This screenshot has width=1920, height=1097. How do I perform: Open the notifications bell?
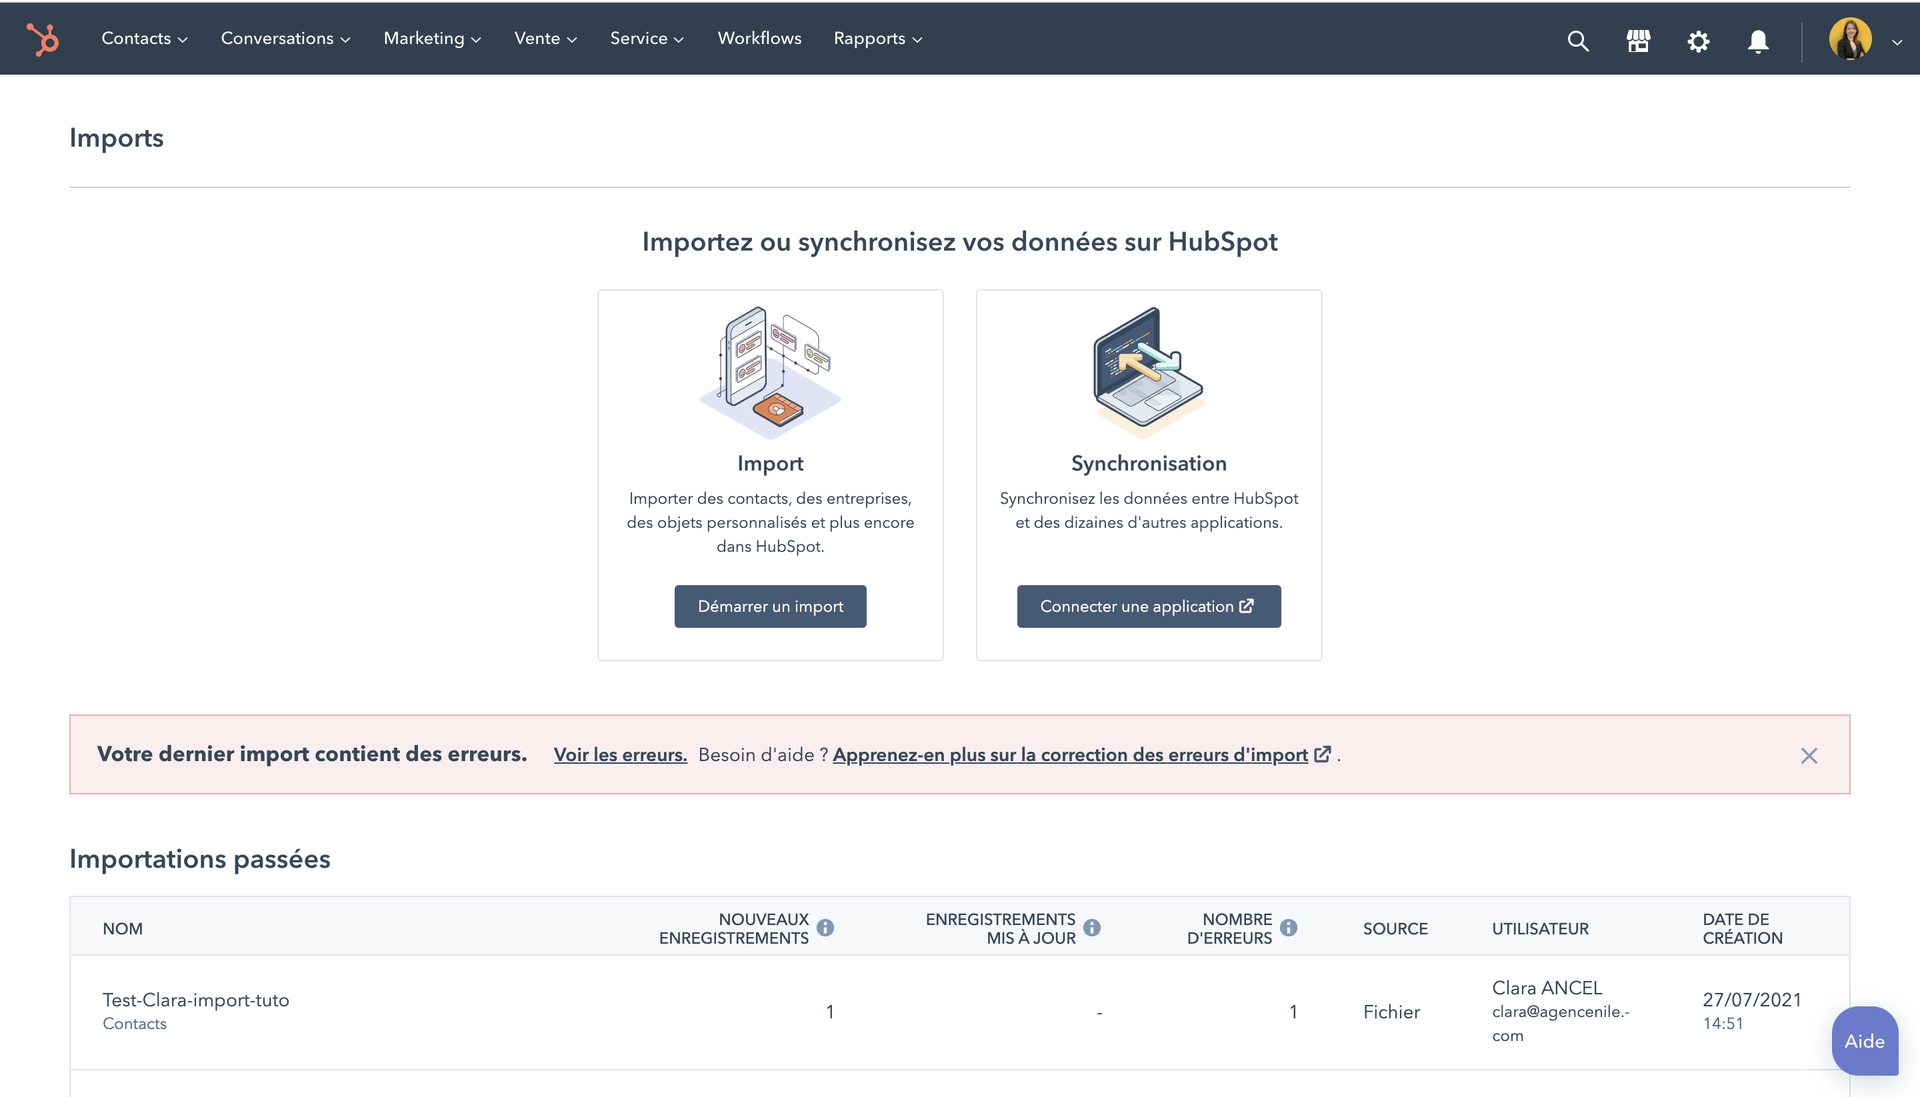[1758, 41]
